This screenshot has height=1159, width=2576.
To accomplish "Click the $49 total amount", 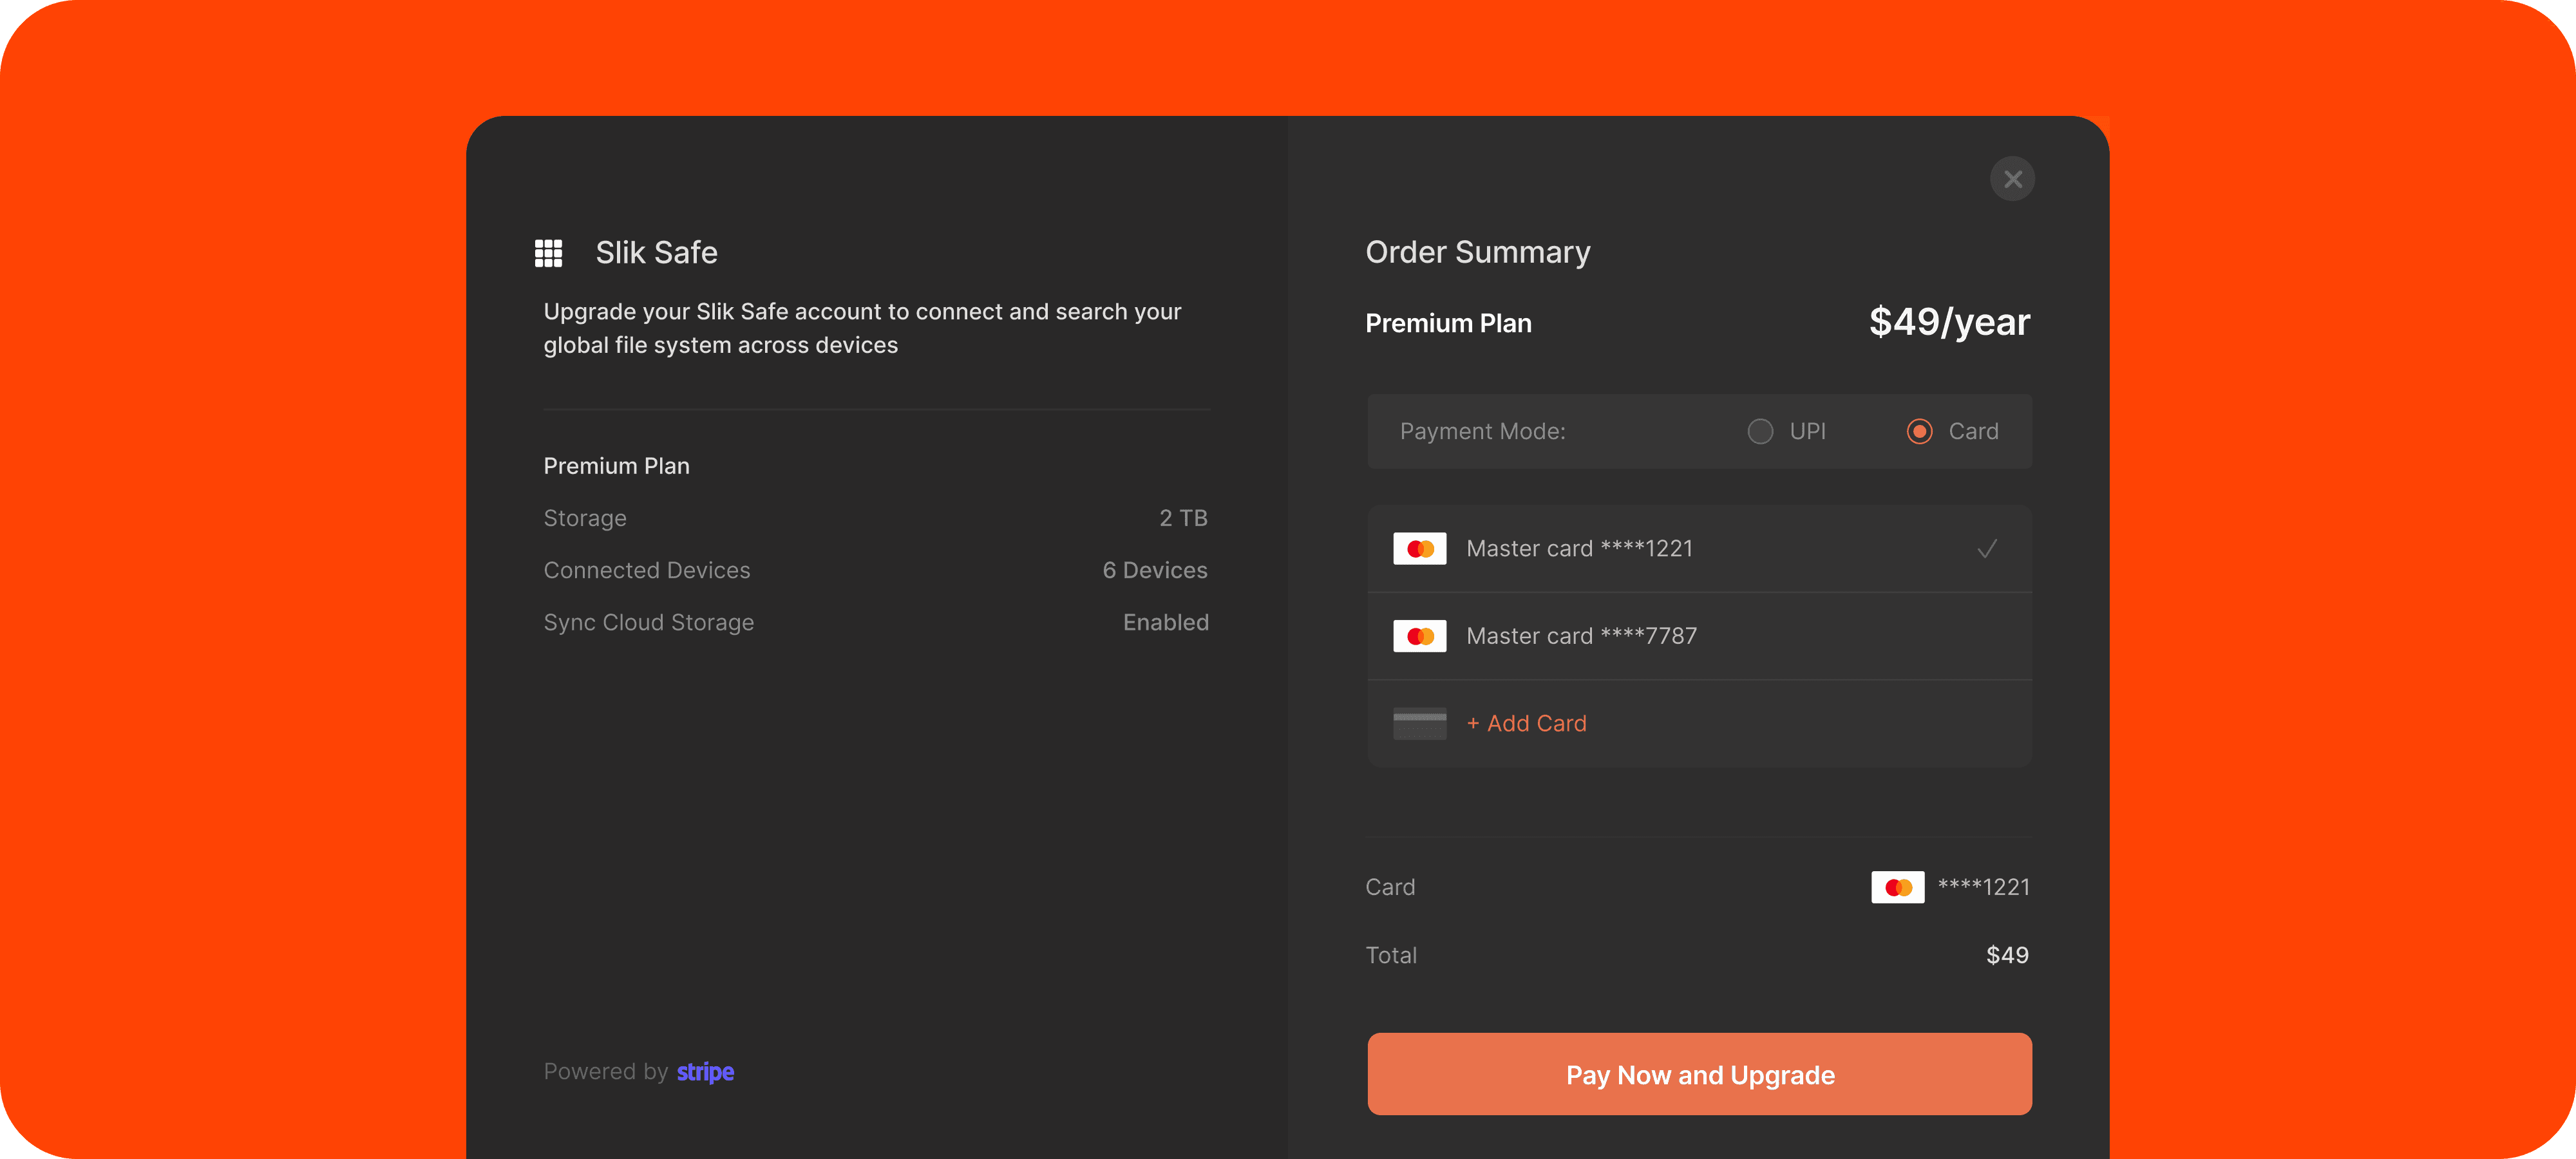I will (x=2007, y=955).
